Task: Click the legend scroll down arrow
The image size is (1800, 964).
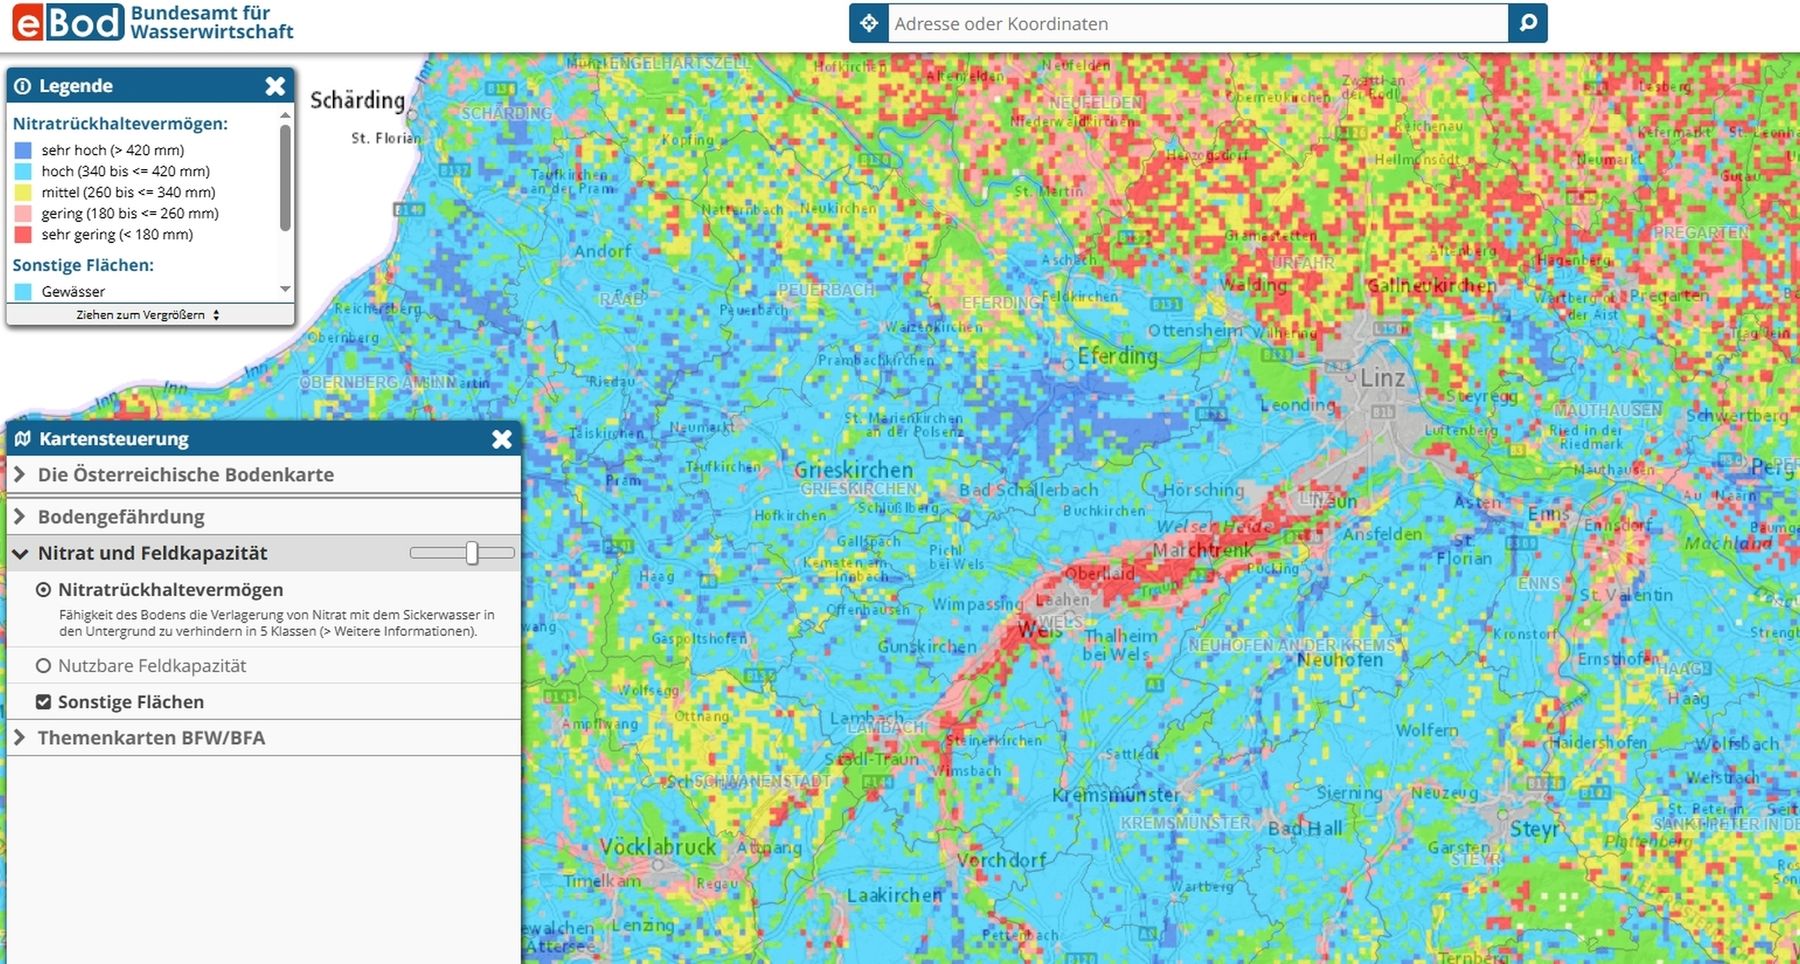Action: point(285,290)
